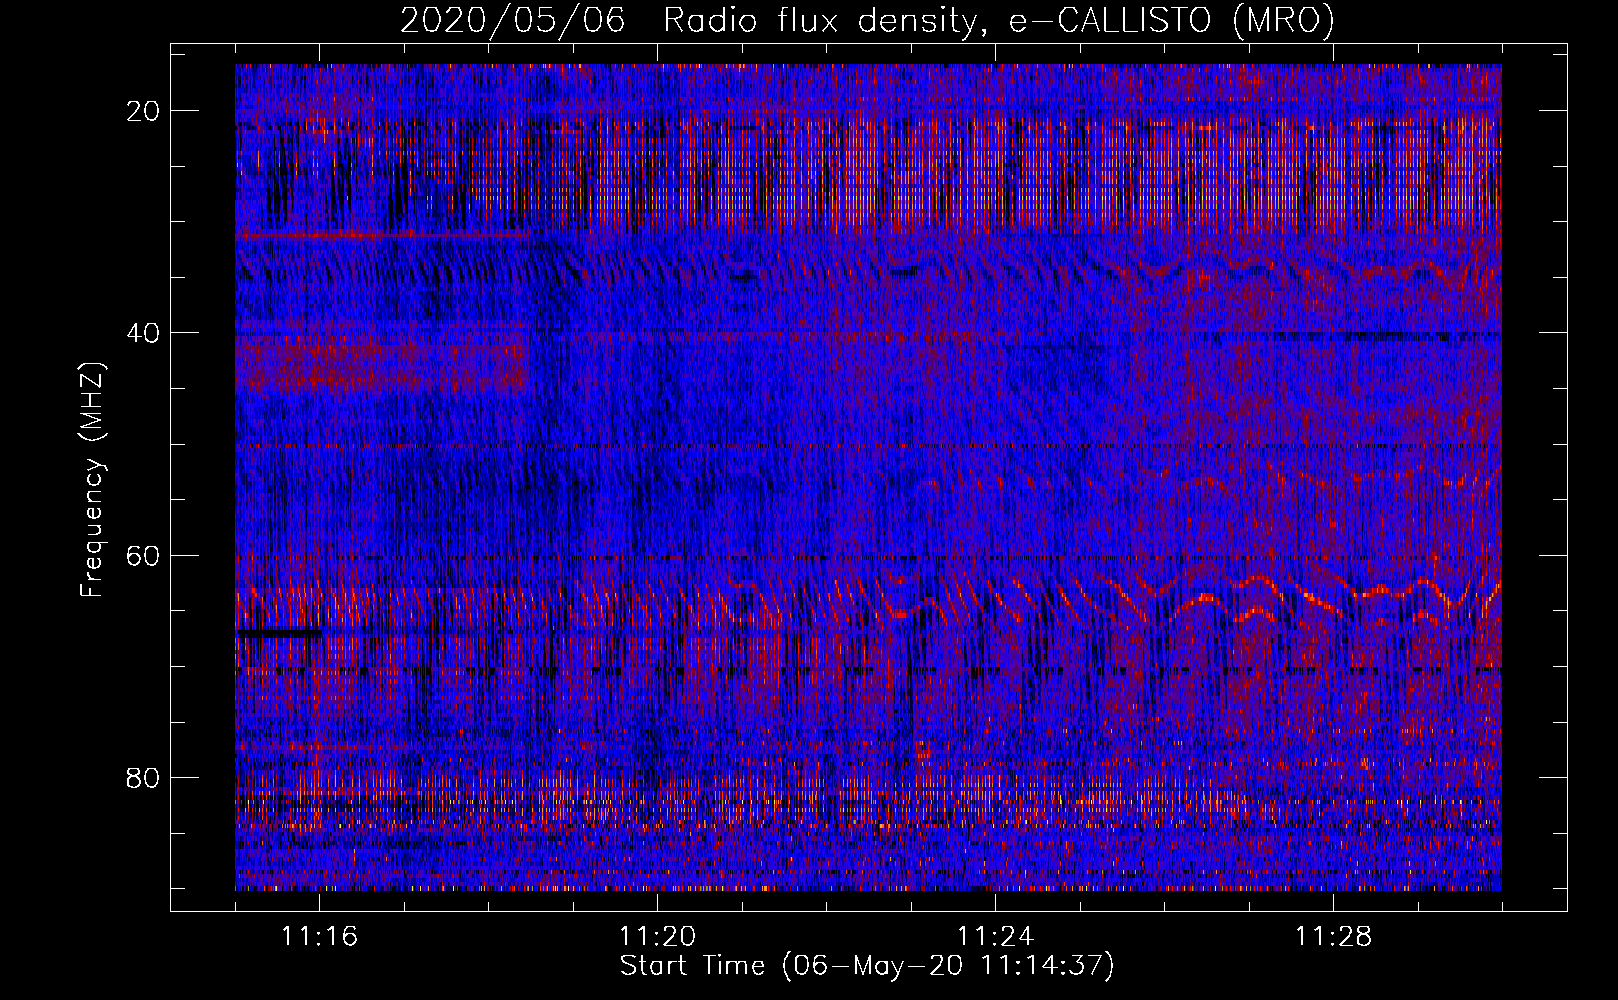Click the '40' frequency tick label
The height and width of the screenshot is (1000, 1618).
point(144,333)
